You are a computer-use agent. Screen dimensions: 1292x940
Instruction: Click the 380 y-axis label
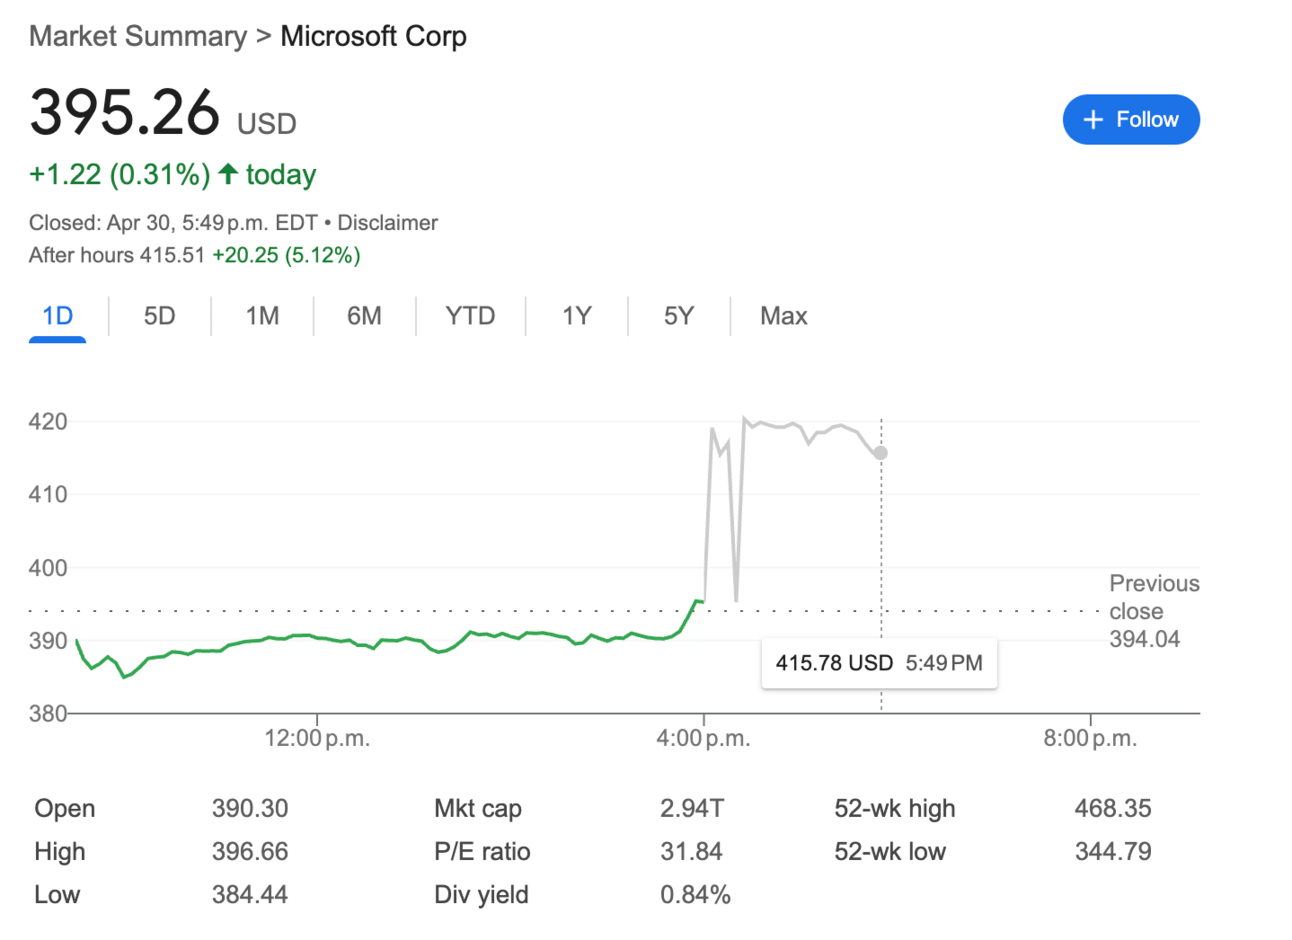click(x=48, y=714)
